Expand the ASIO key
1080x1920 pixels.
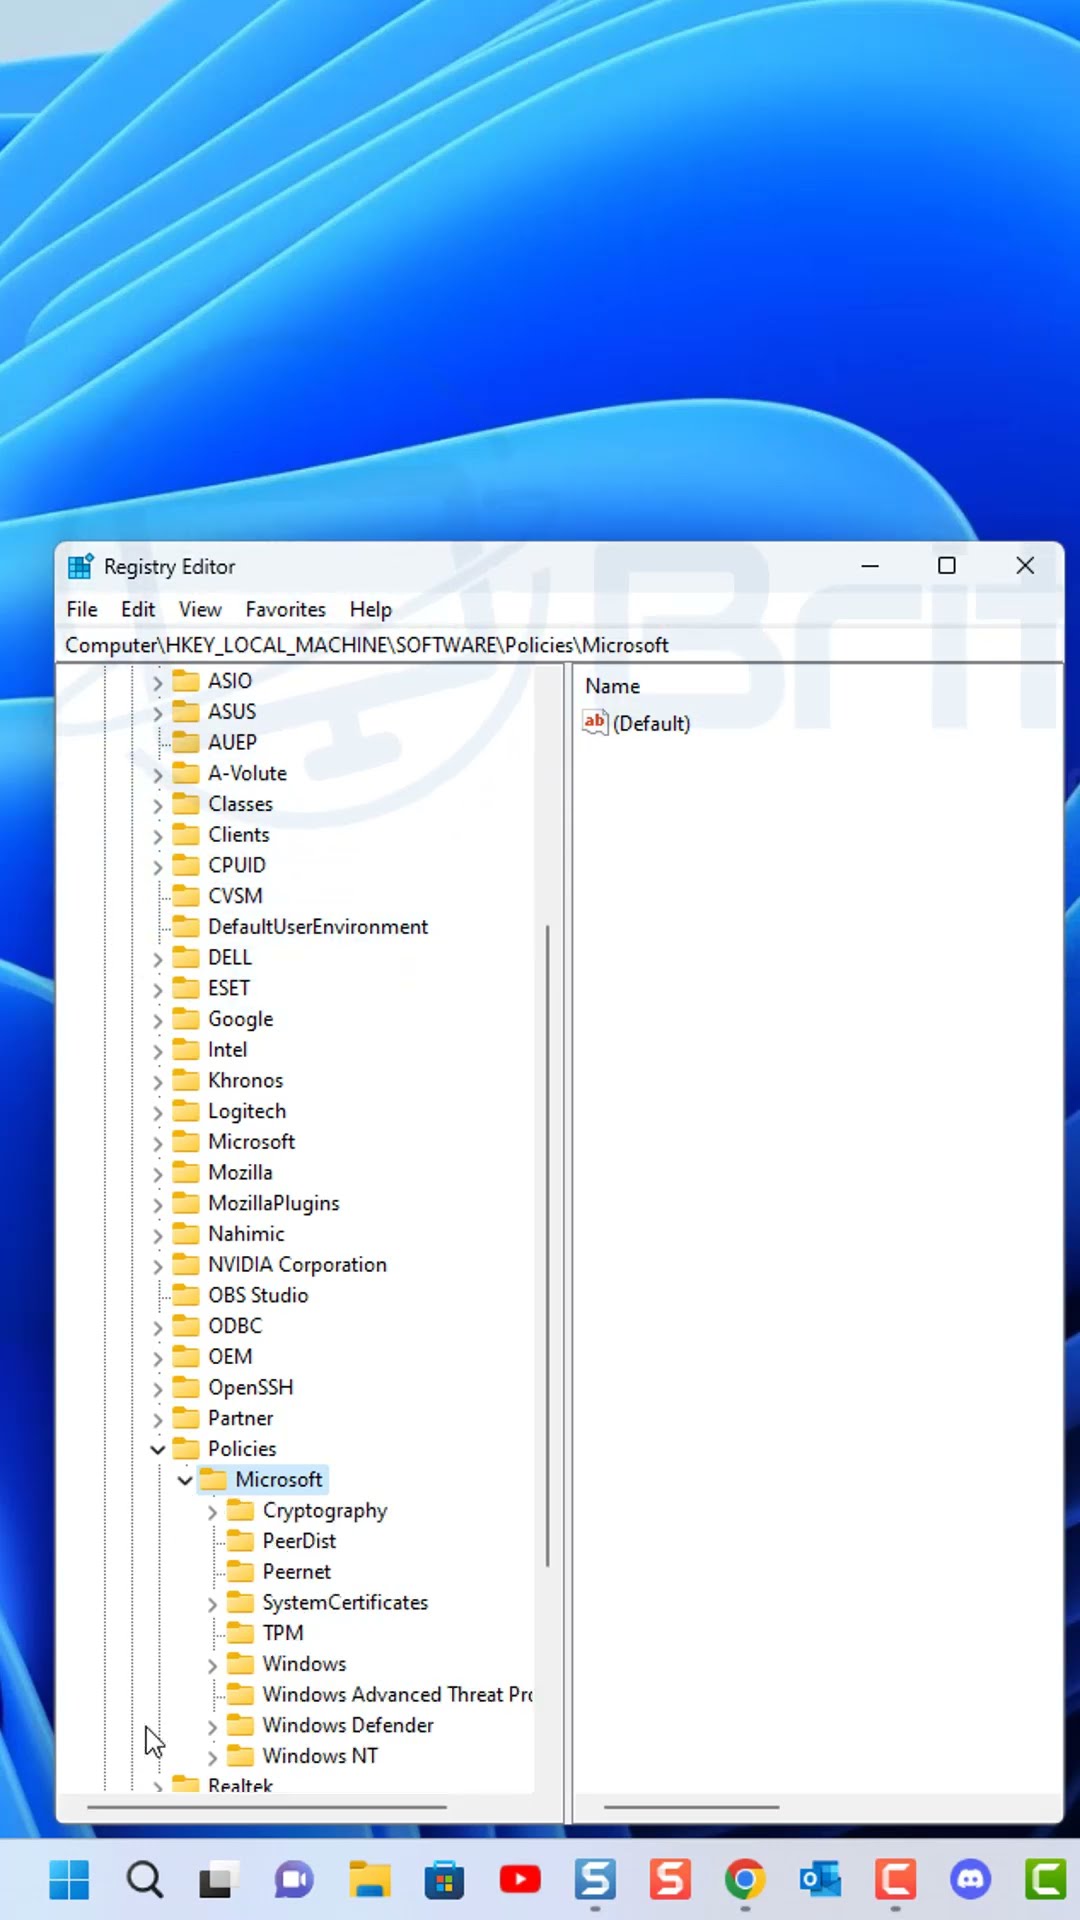coord(157,682)
